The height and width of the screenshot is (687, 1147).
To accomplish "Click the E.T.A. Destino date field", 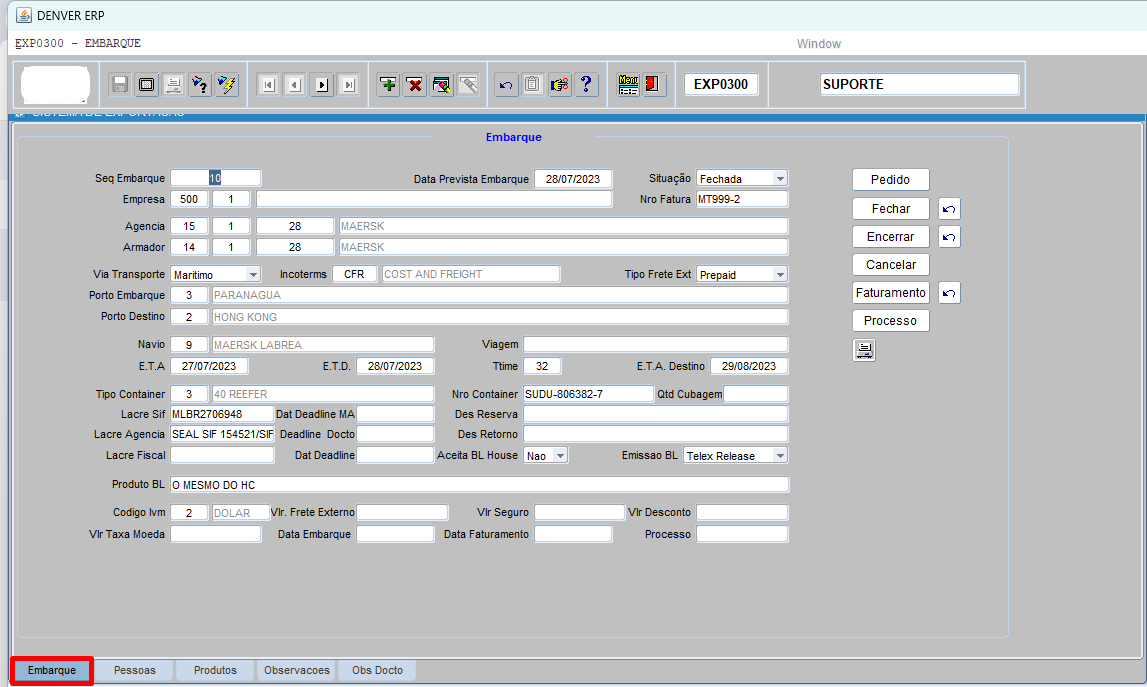I will 749,366.
